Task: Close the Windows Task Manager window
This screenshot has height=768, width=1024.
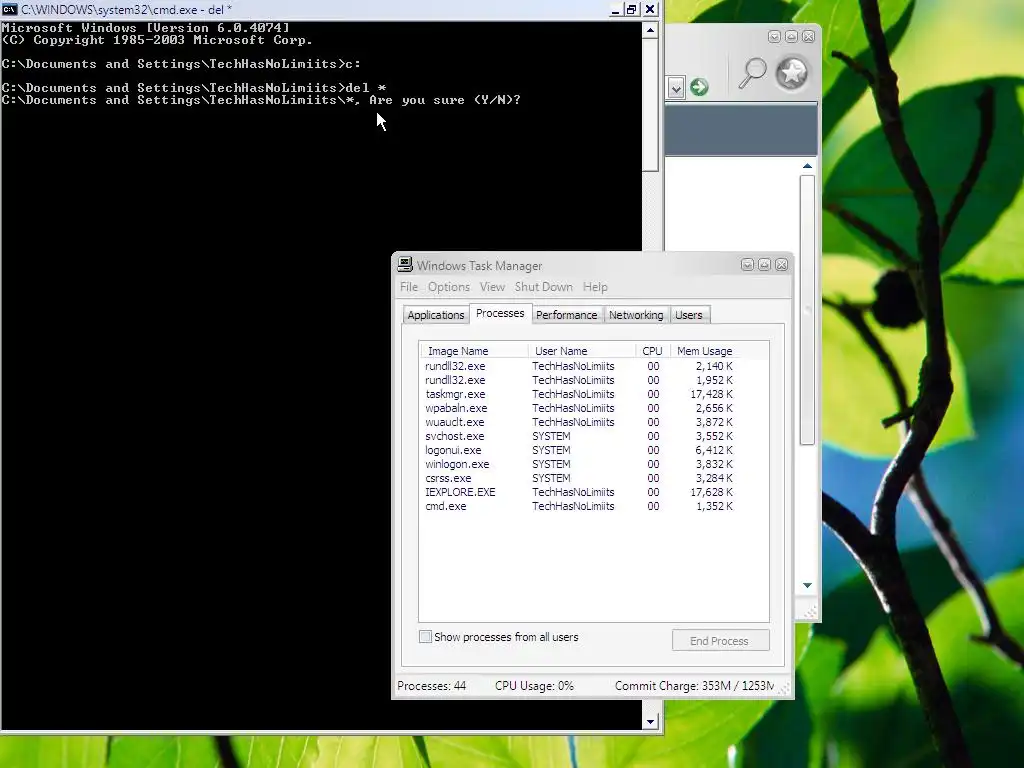Action: tap(781, 264)
